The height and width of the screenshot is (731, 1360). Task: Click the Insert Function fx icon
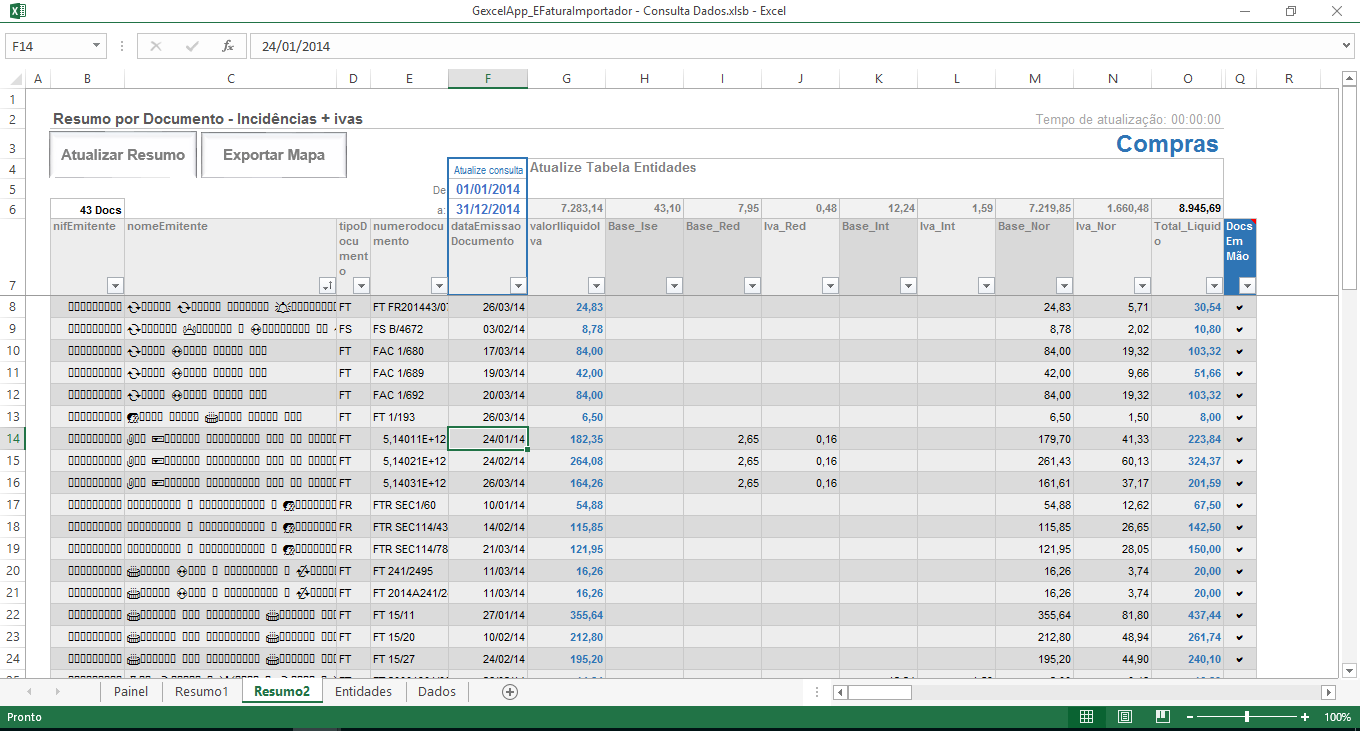click(228, 46)
